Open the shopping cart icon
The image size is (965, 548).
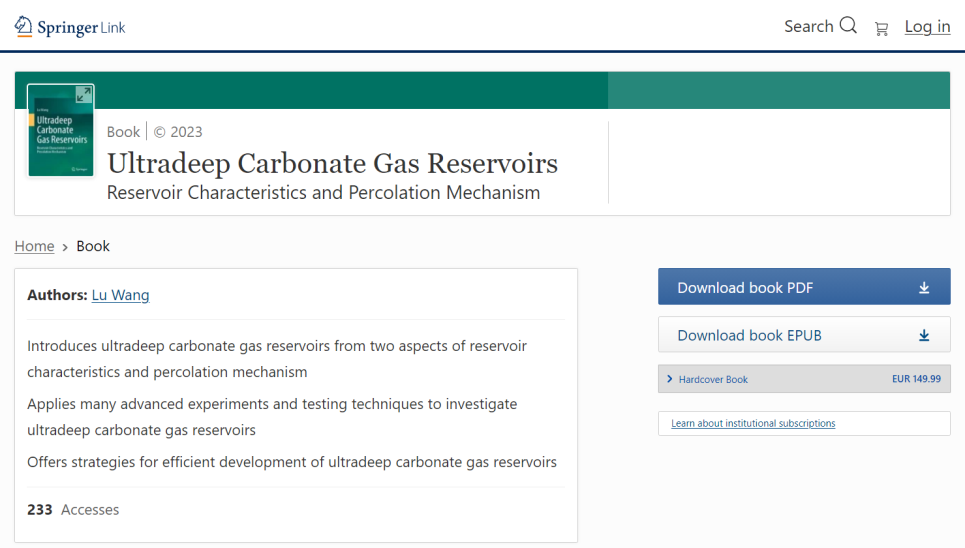(x=881, y=28)
